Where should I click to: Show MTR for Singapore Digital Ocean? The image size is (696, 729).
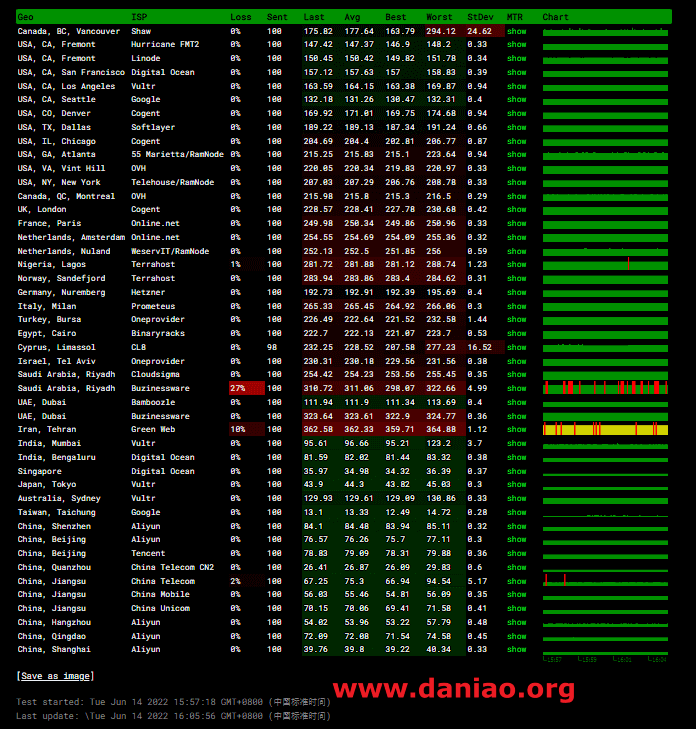[517, 471]
